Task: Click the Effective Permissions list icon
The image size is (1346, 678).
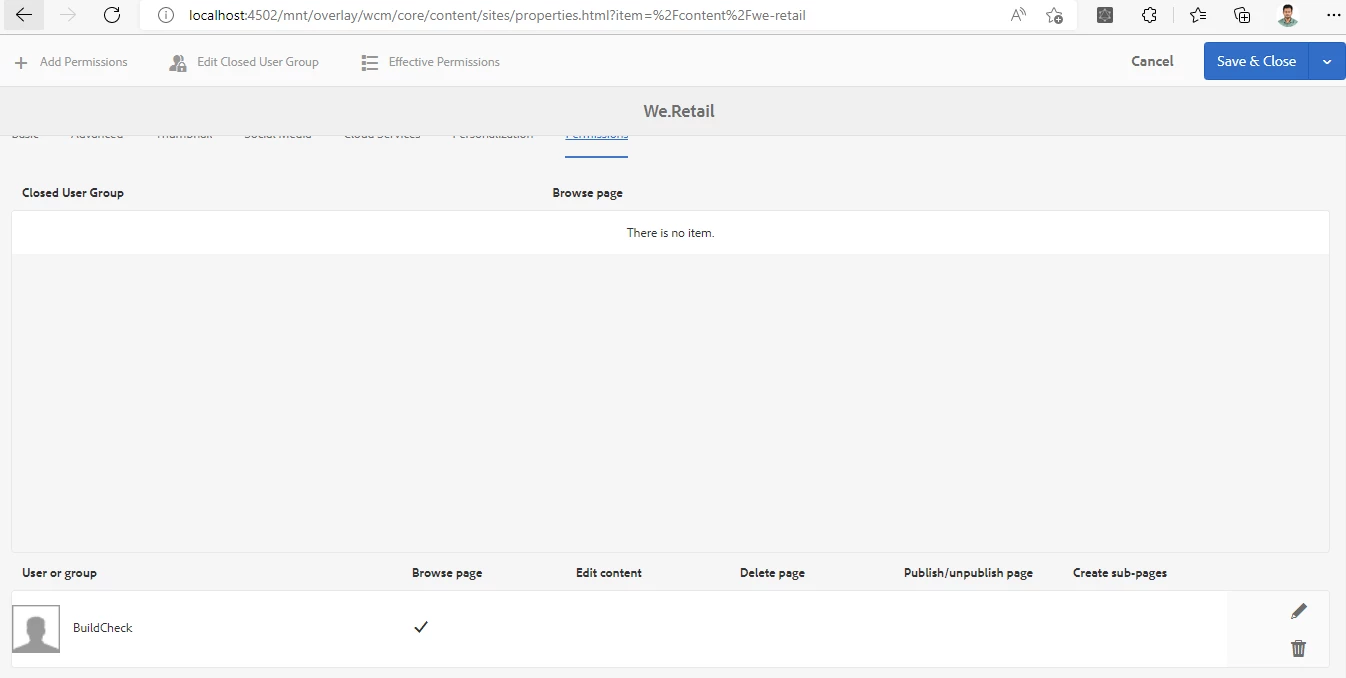Action: (370, 63)
